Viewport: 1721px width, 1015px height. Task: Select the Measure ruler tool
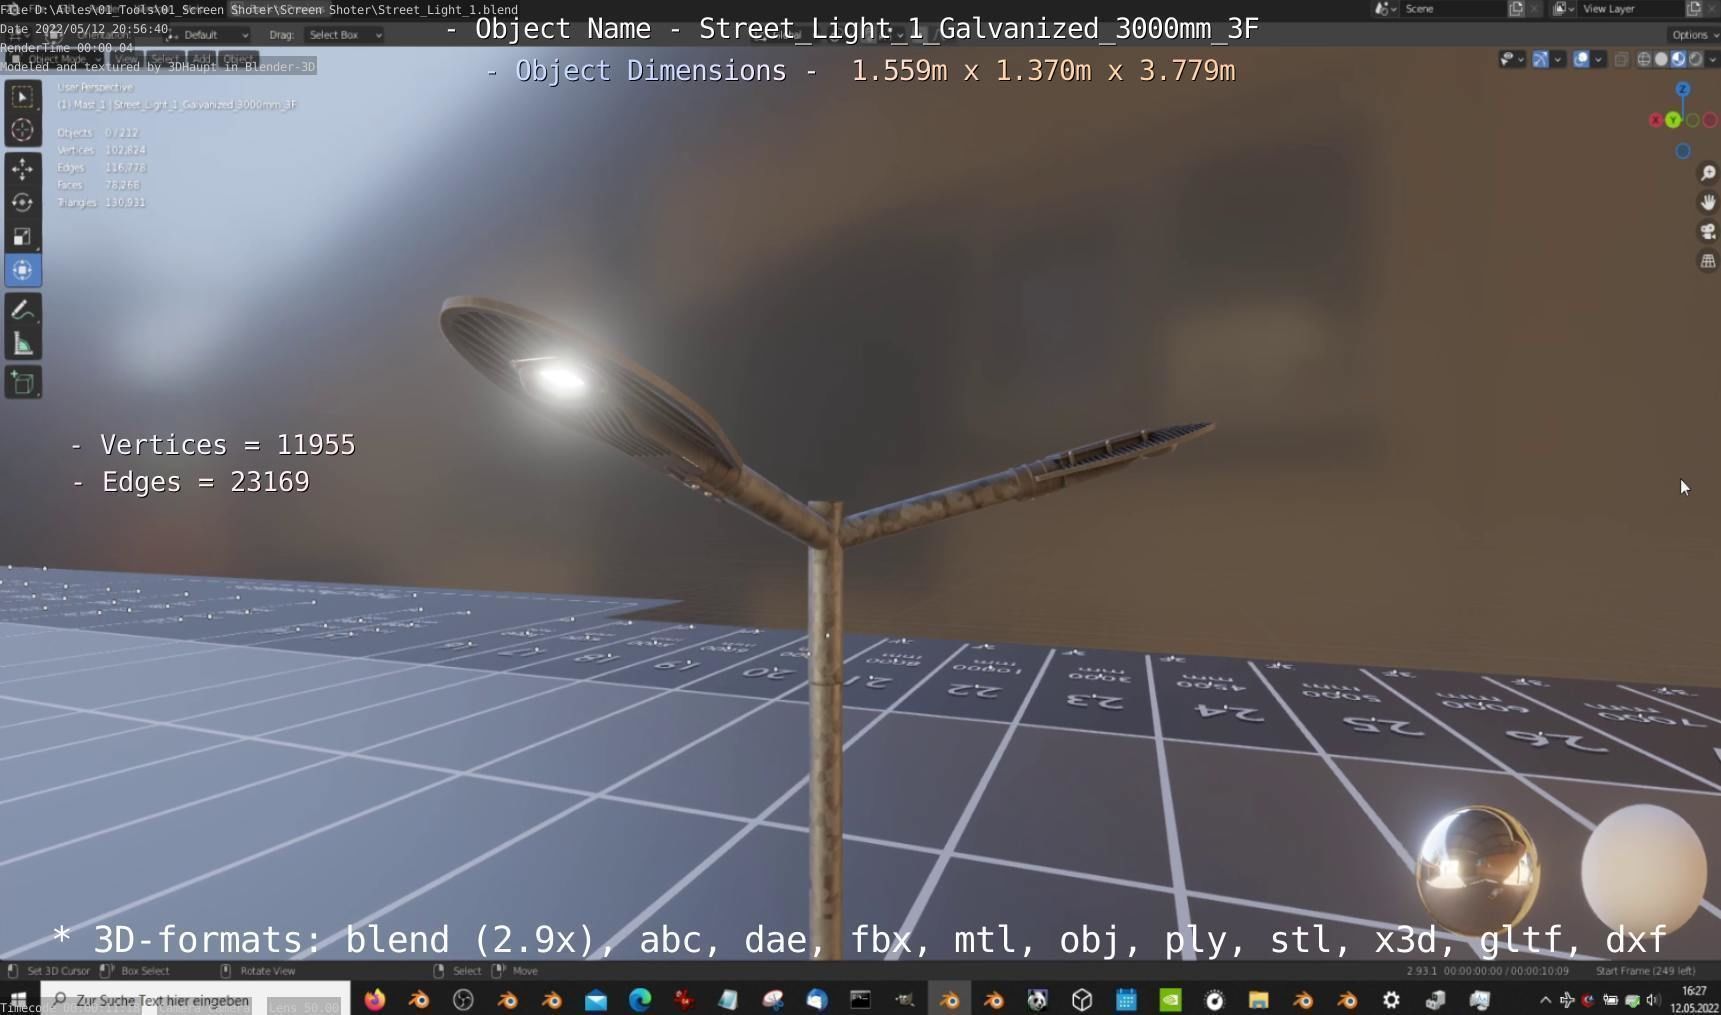pos(22,345)
